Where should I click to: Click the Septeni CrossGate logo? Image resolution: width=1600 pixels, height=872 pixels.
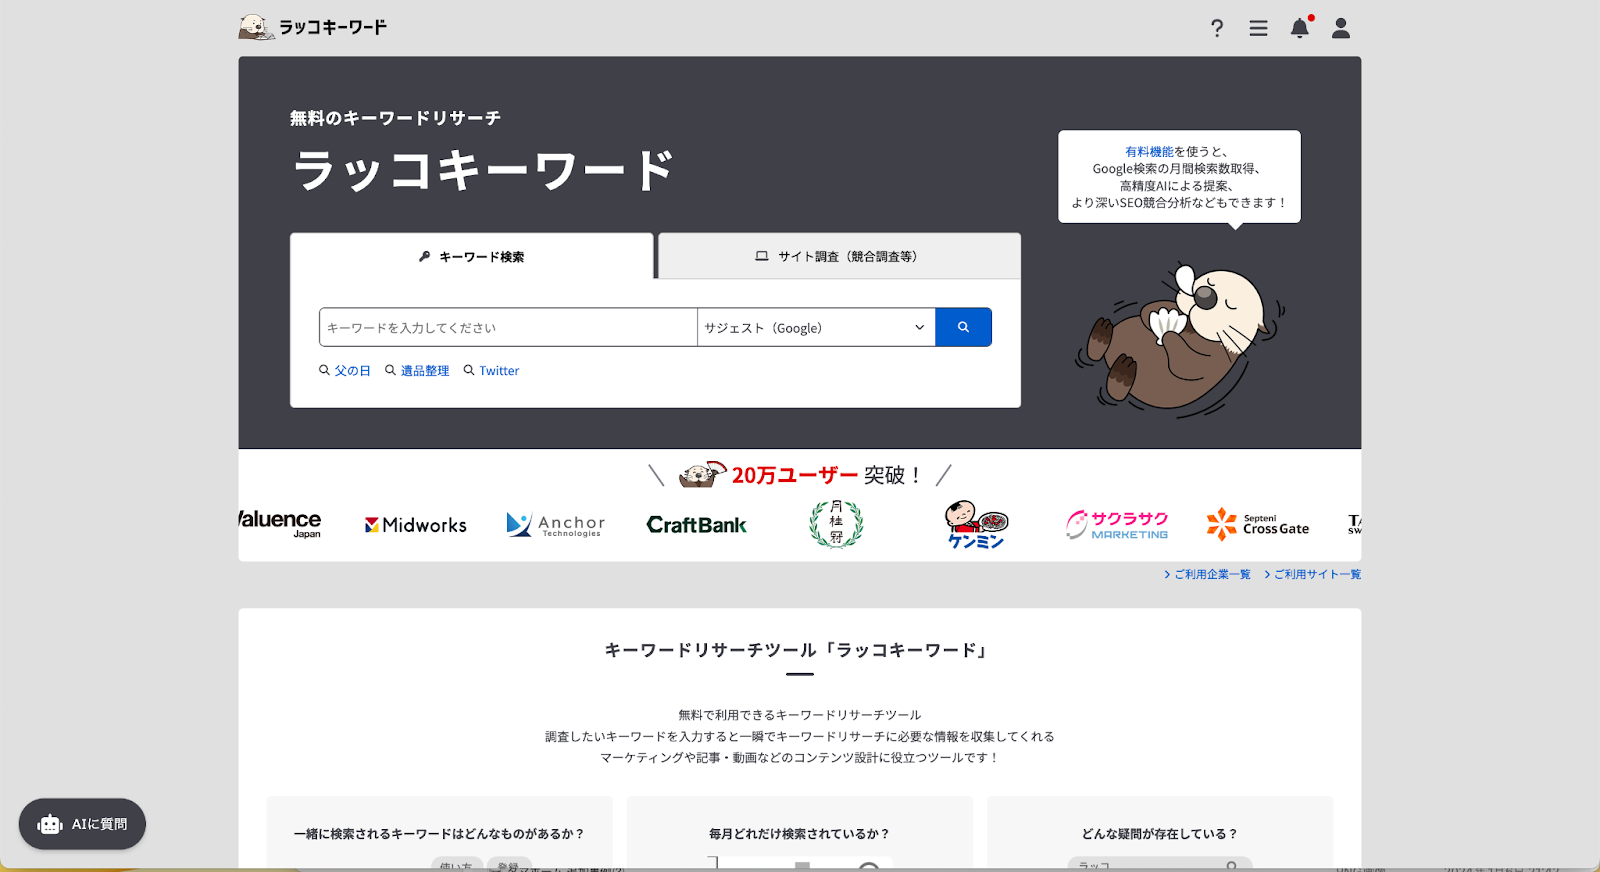1257,524
